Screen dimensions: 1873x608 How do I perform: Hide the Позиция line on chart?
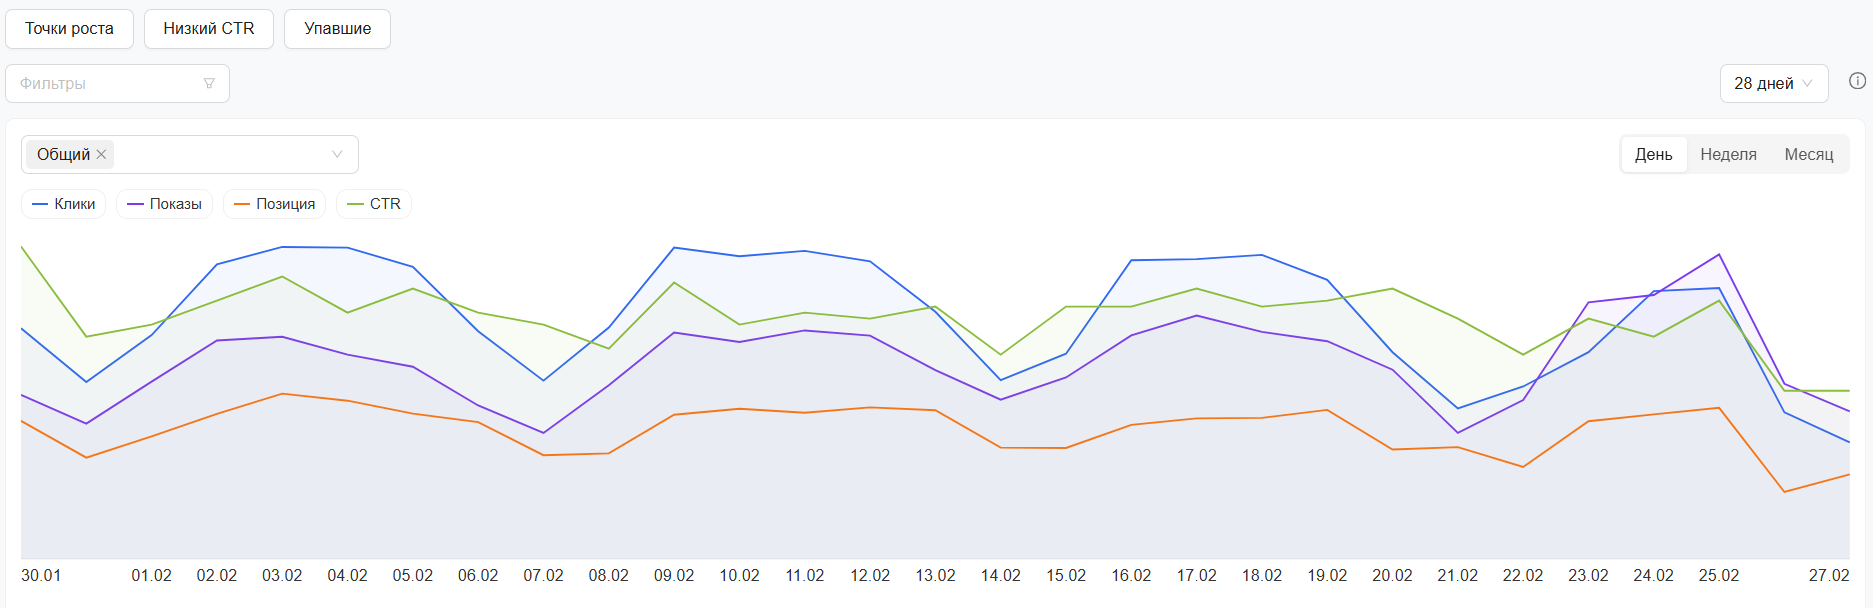(275, 204)
